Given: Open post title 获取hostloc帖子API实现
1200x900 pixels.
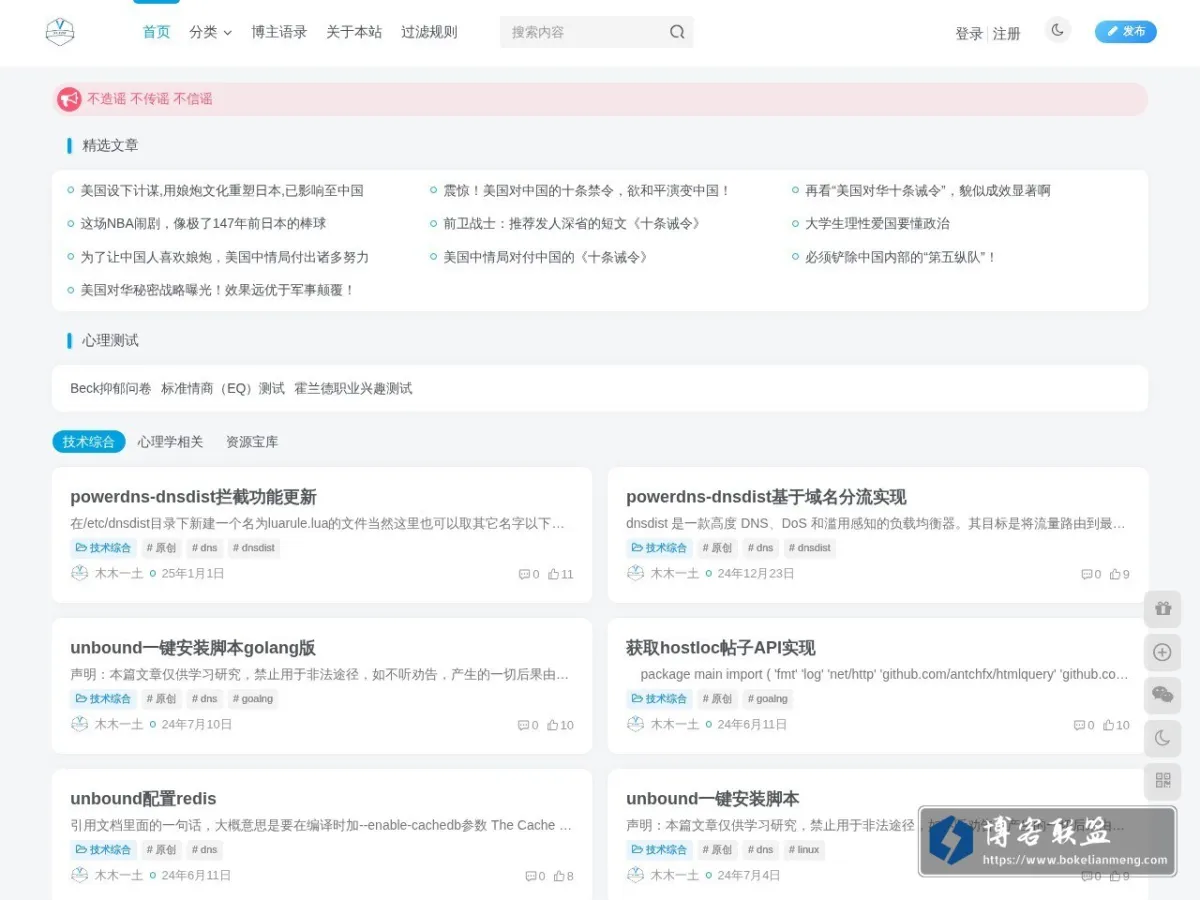Looking at the screenshot, I should pos(721,648).
